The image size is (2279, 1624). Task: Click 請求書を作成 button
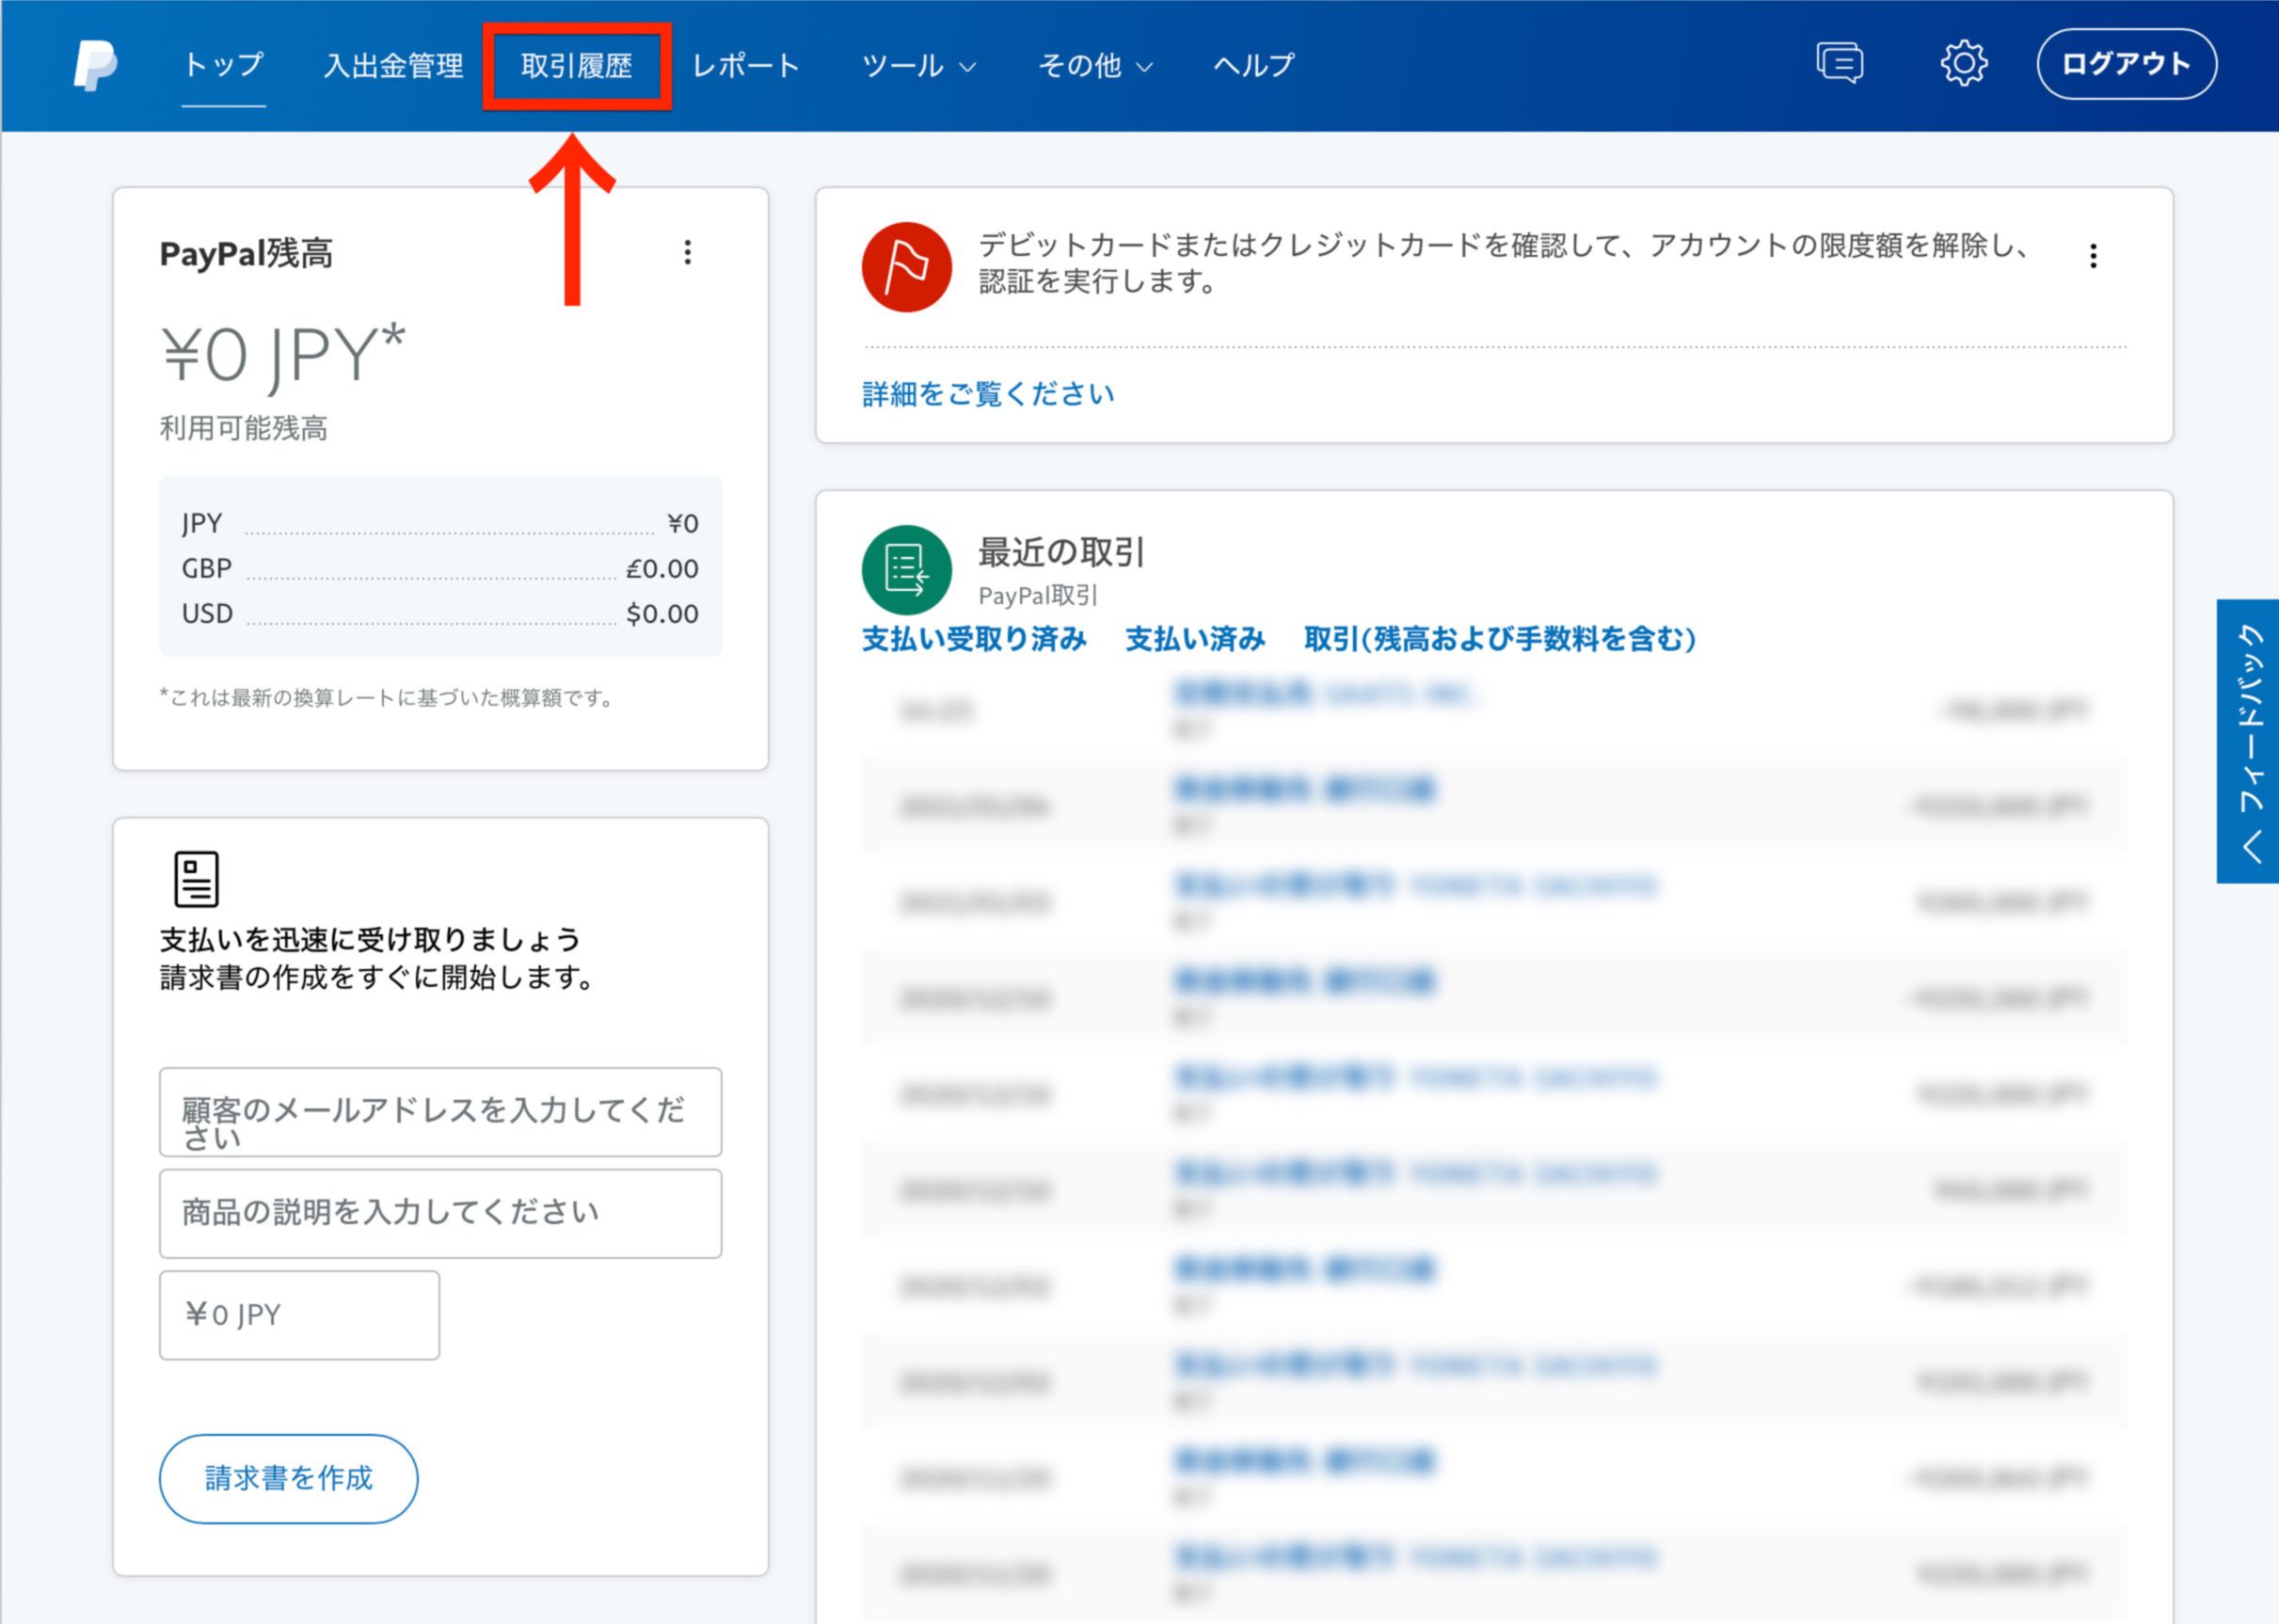288,1478
